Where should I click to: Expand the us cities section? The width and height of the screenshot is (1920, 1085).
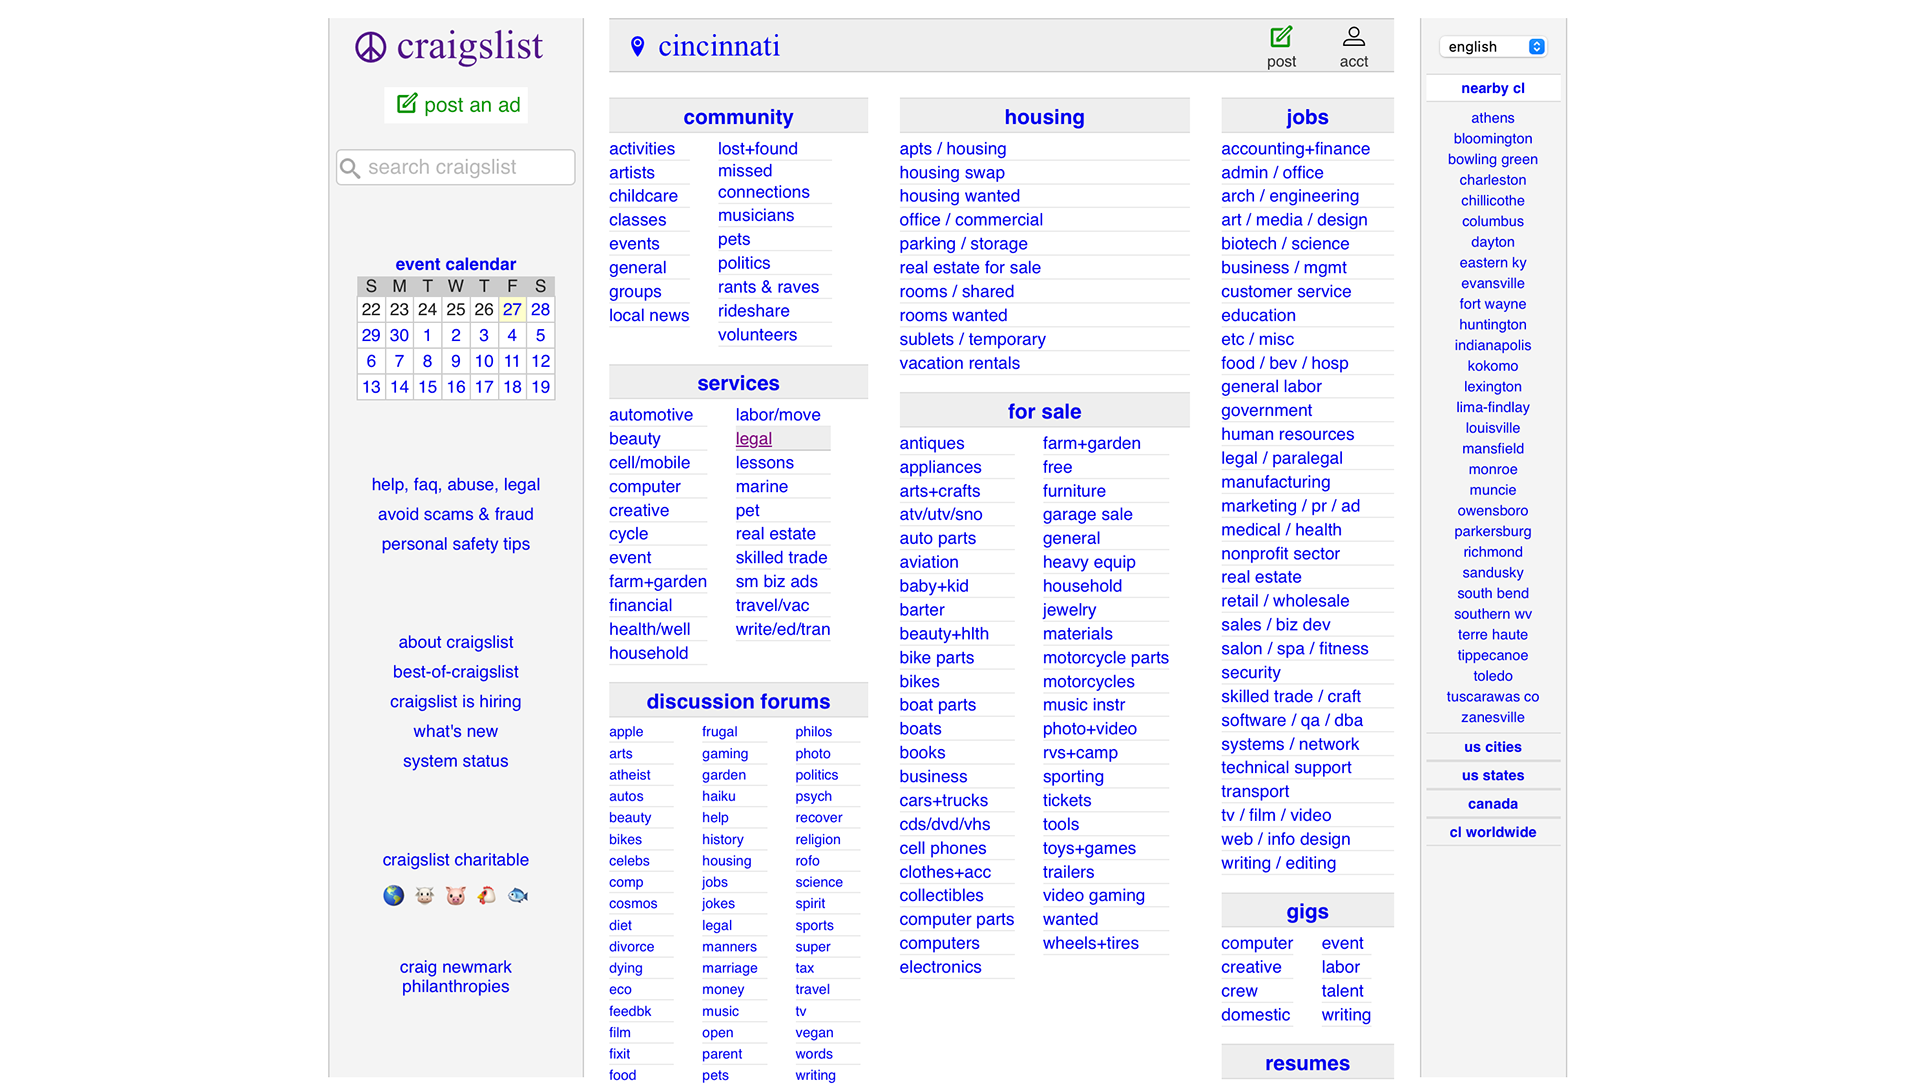coord(1492,747)
